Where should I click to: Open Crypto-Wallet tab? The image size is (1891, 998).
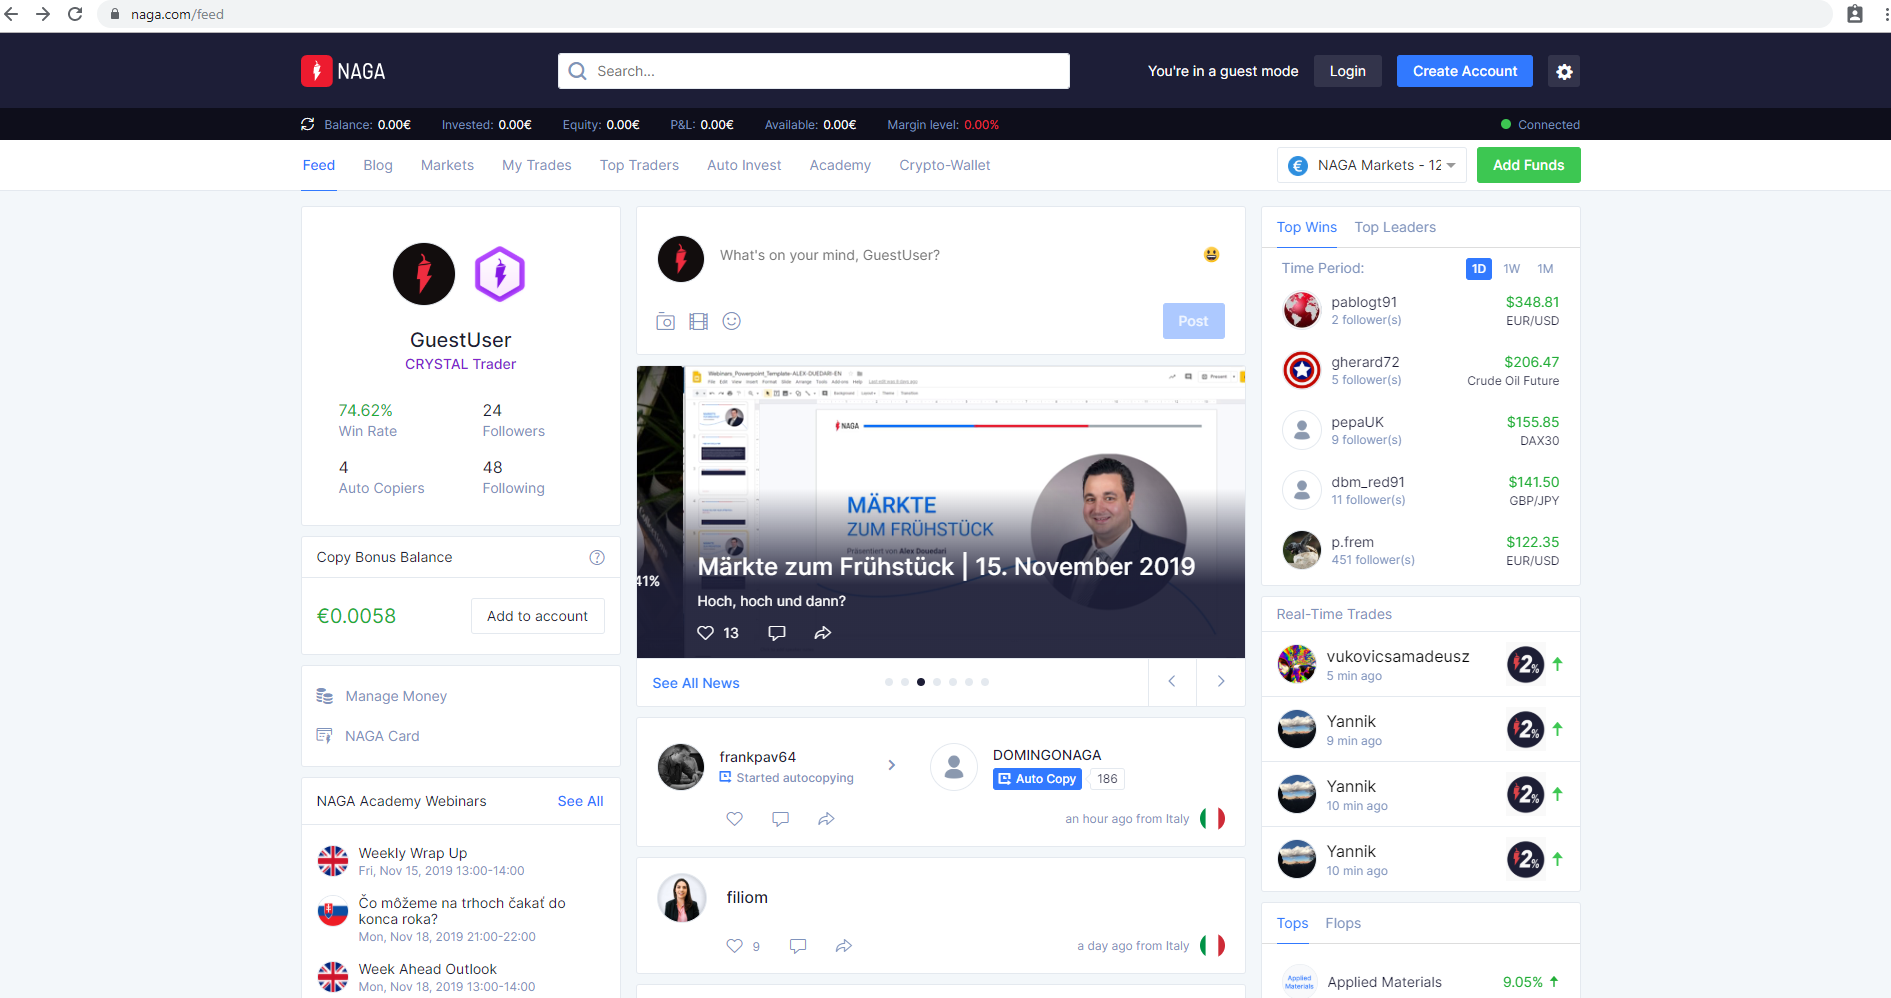pos(945,165)
